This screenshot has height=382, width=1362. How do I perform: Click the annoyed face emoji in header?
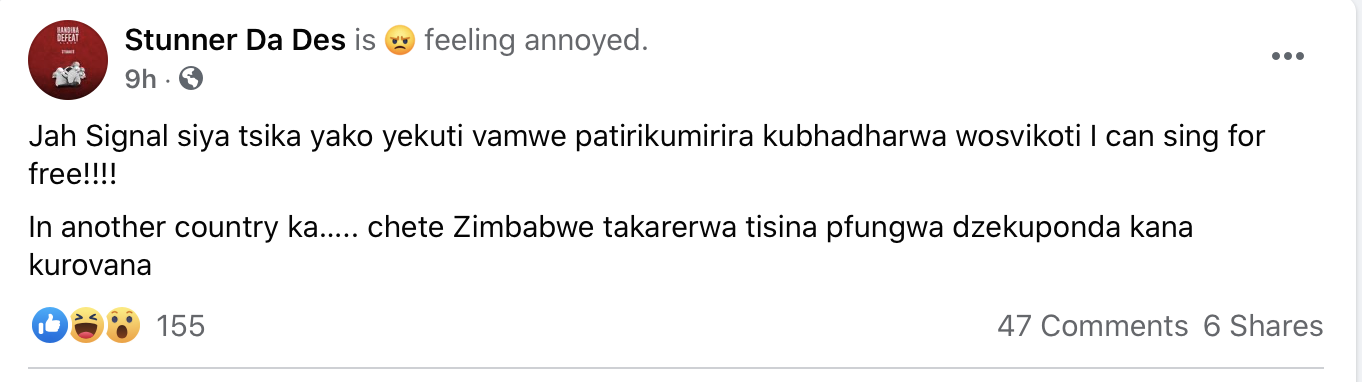[399, 41]
